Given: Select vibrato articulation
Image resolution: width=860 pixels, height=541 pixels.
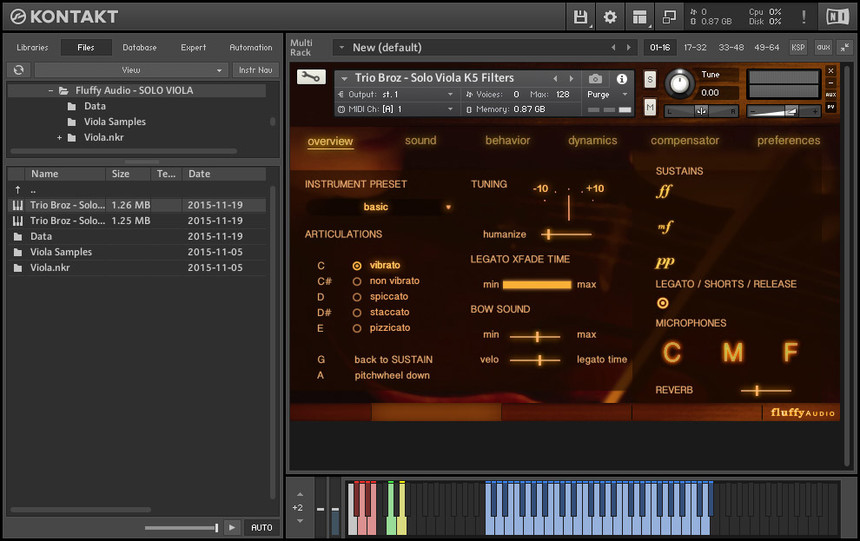Looking at the screenshot, I should 357,266.
